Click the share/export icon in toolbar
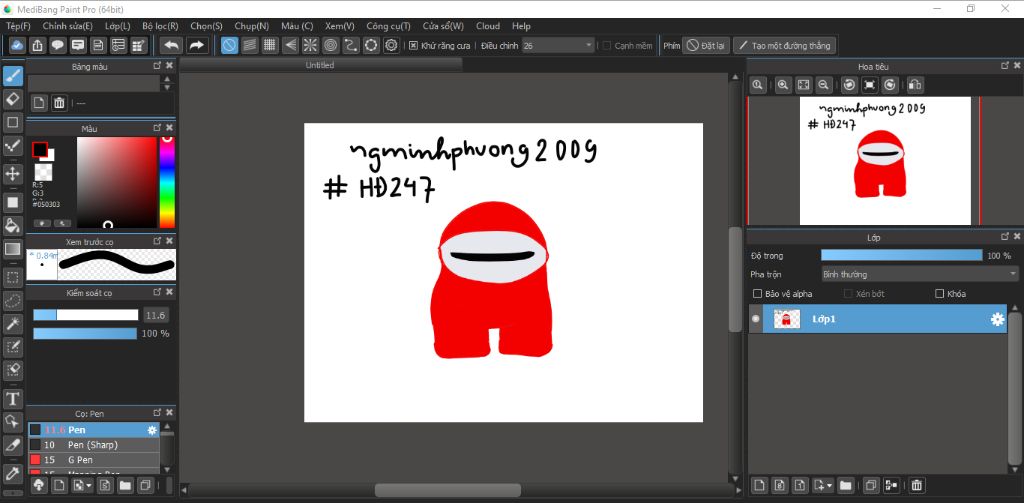 [x=37, y=45]
